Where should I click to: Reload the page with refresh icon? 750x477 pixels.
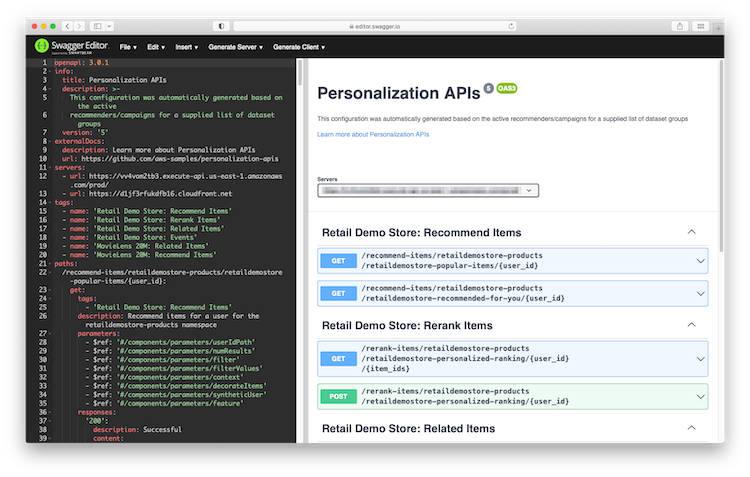tap(511, 26)
